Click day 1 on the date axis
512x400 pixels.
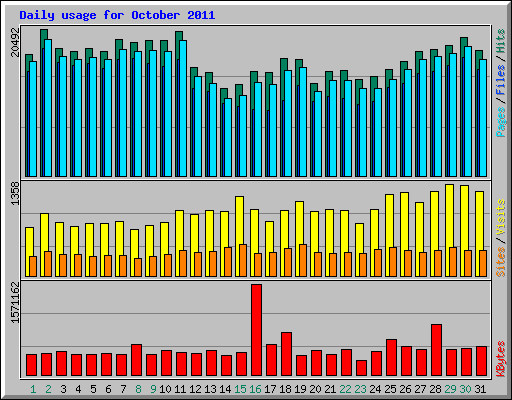coord(33,389)
